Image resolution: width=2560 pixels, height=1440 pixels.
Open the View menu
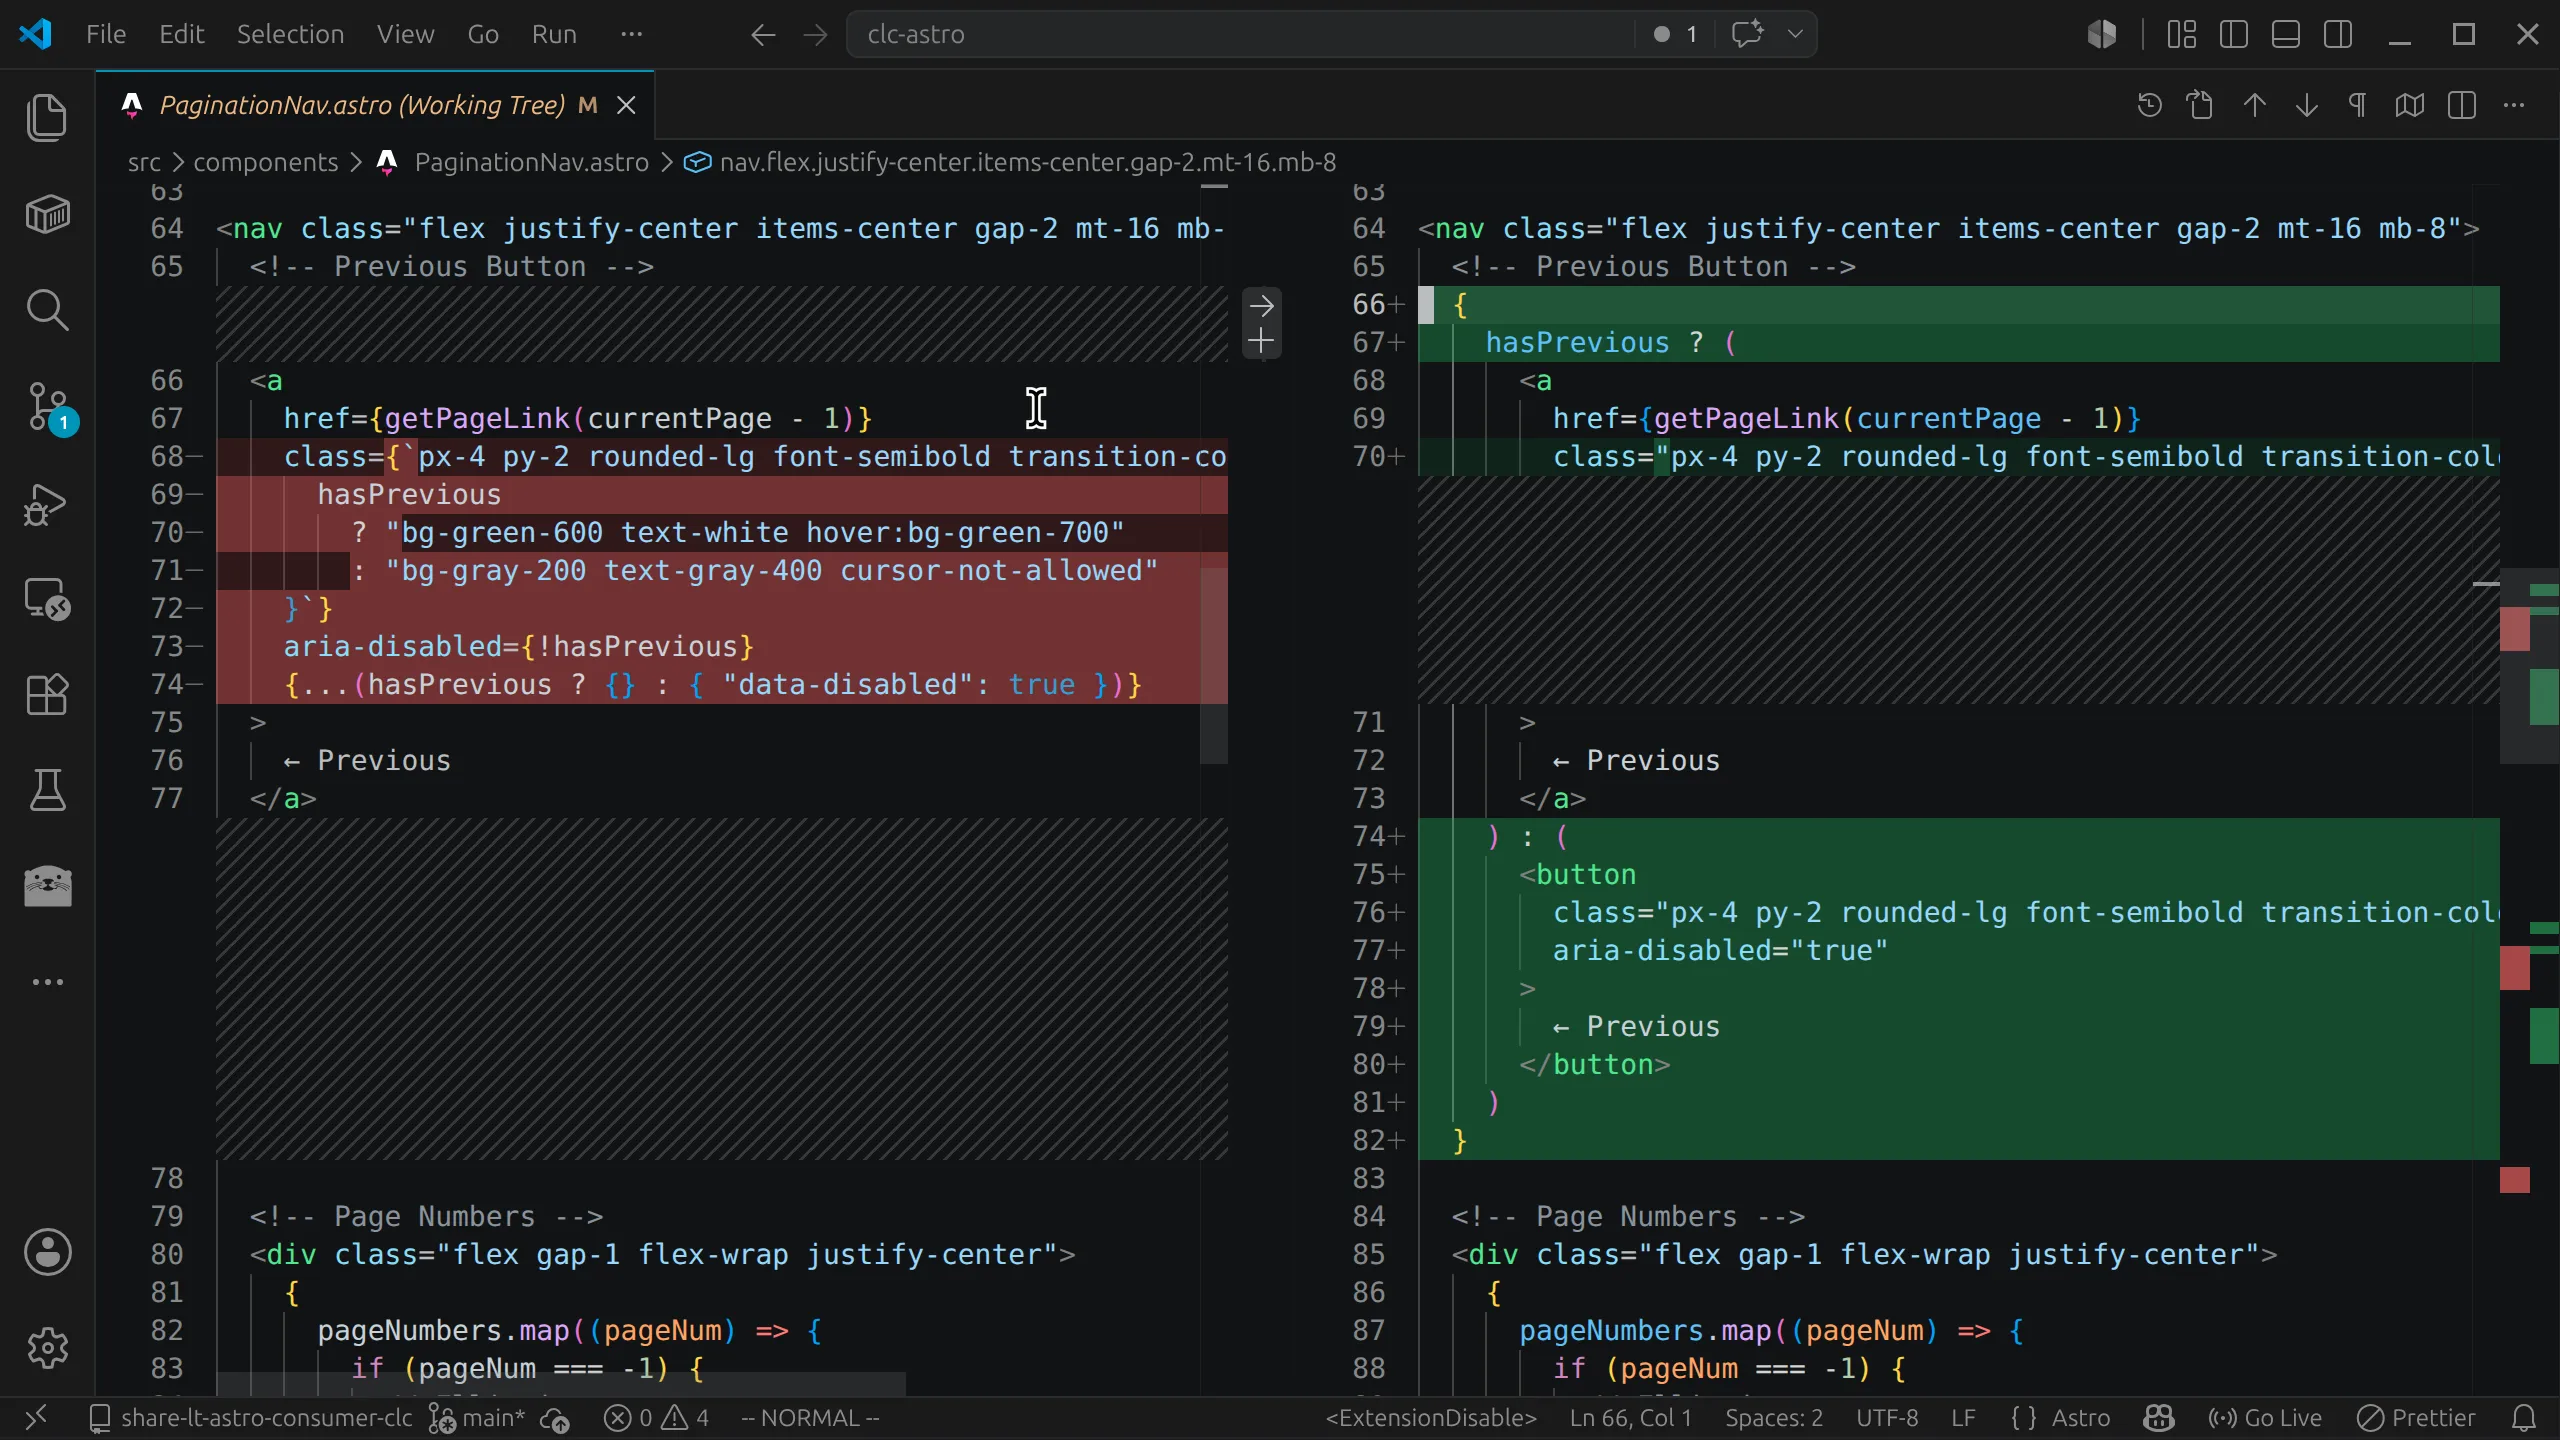point(405,34)
